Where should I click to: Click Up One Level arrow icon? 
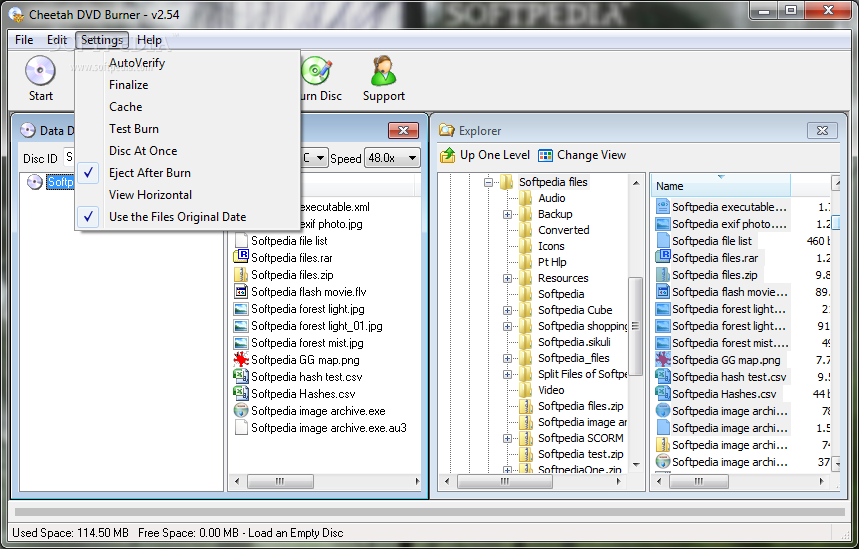(x=448, y=156)
